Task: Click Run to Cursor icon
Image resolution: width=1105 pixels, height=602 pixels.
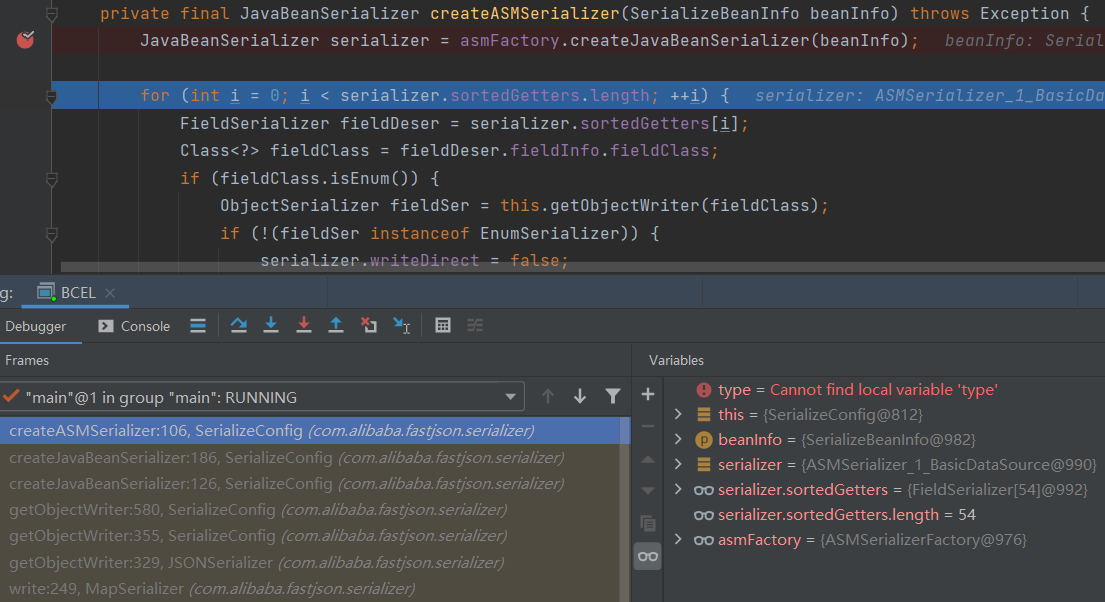Action: tap(401, 325)
